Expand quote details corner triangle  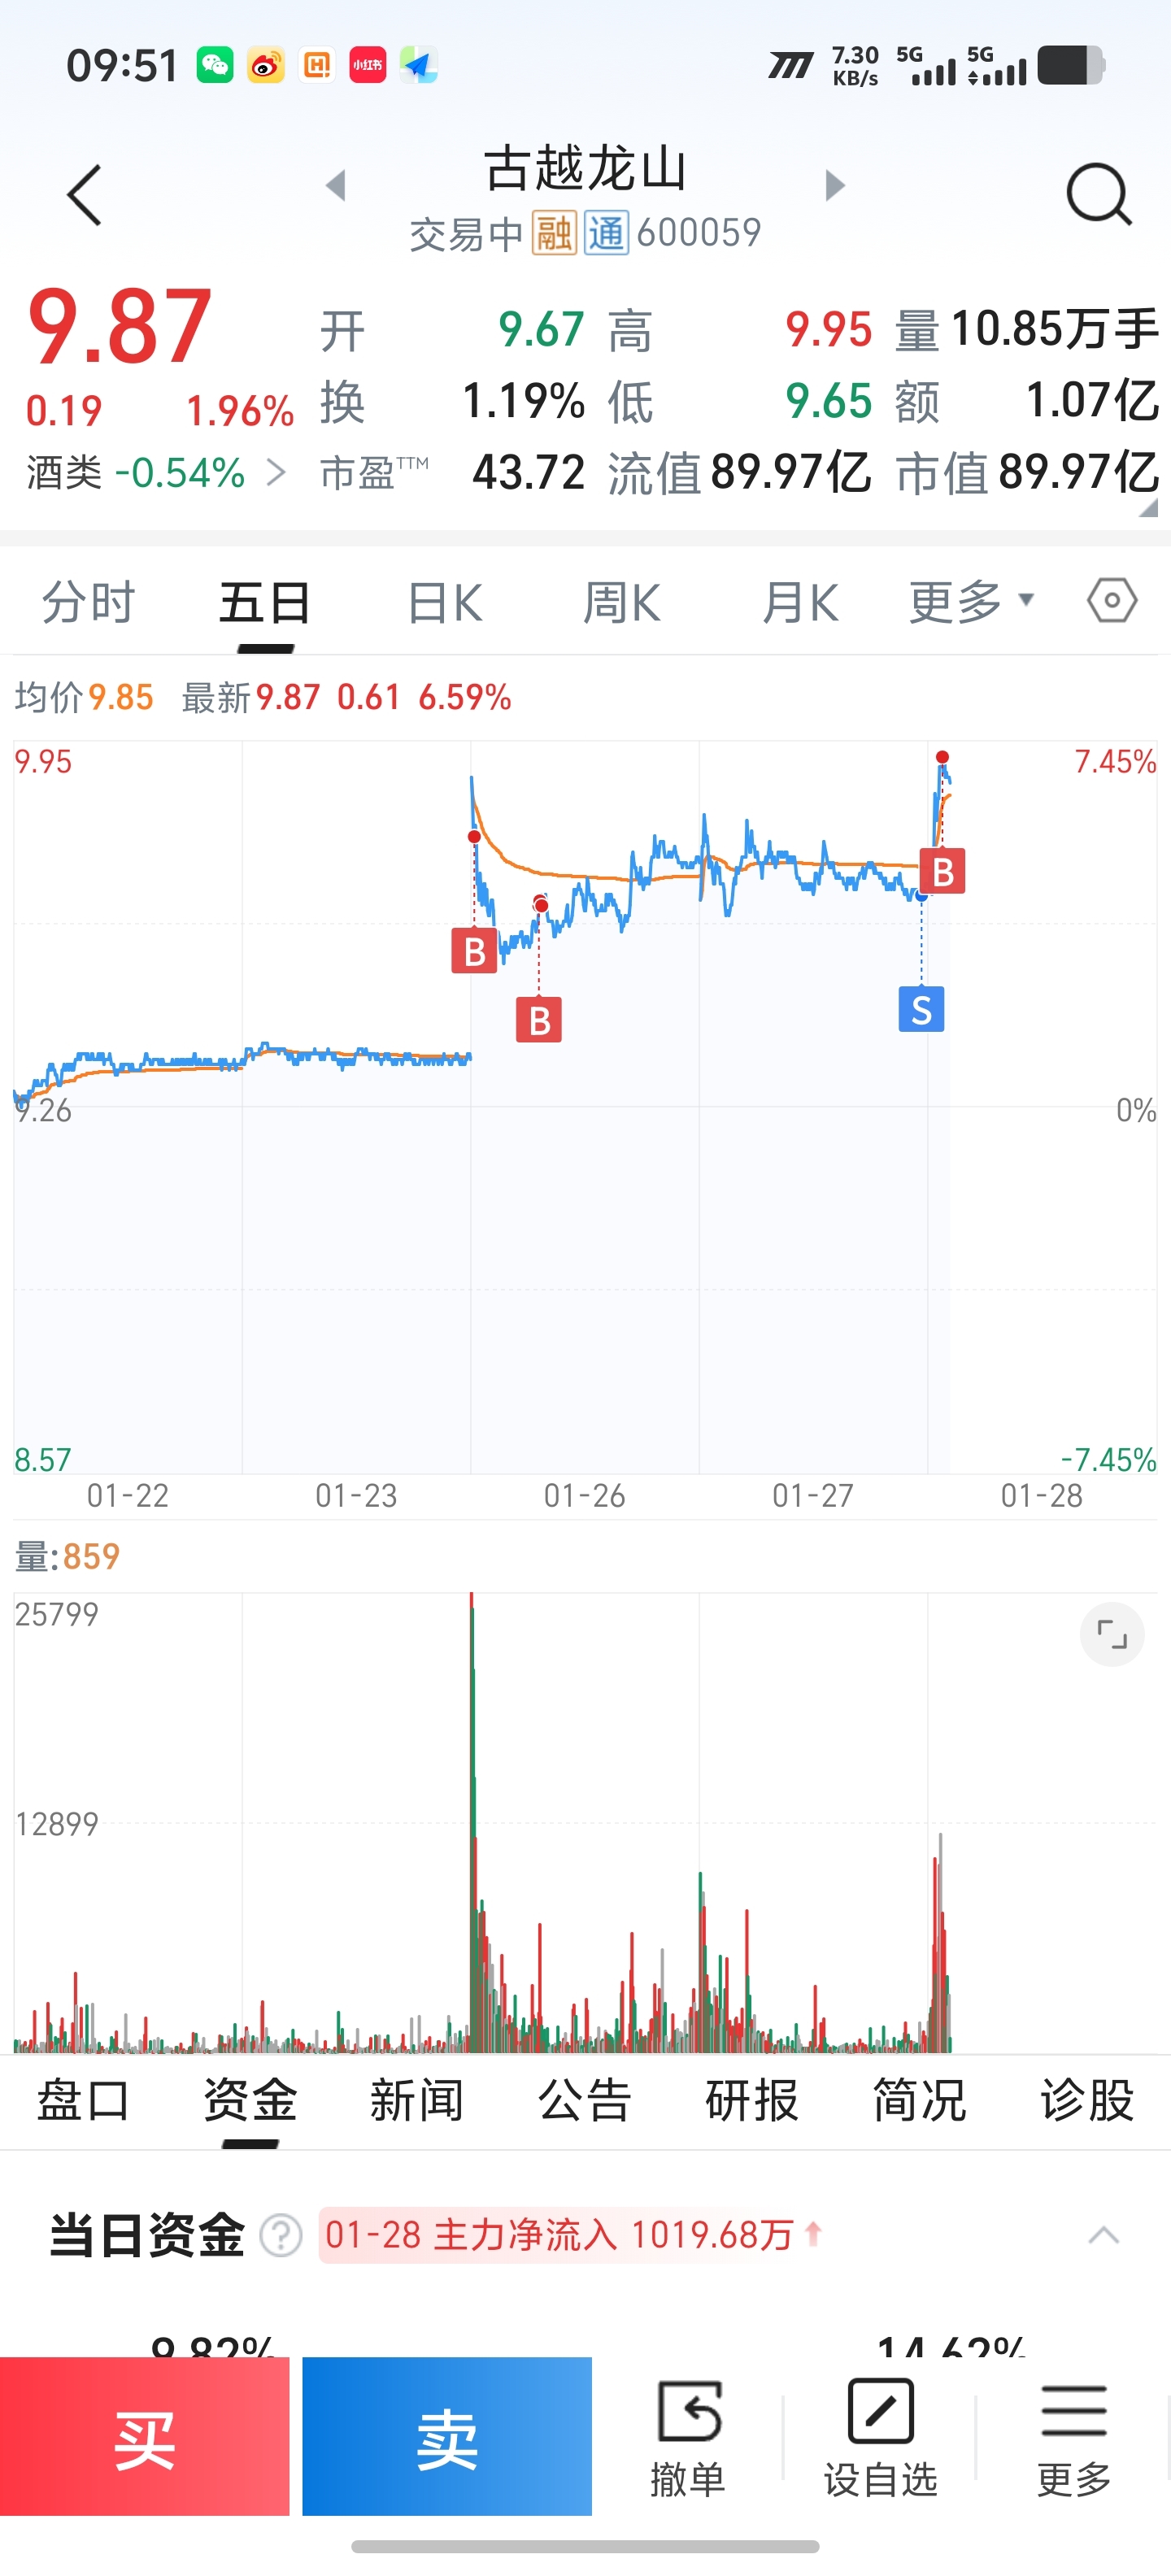[x=1148, y=508]
